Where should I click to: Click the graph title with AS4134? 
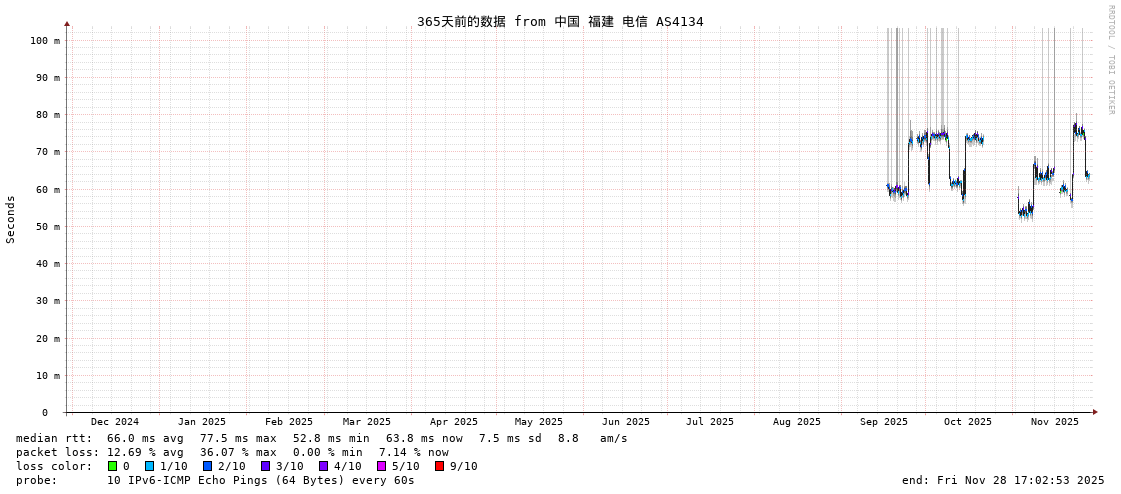[x=560, y=21]
